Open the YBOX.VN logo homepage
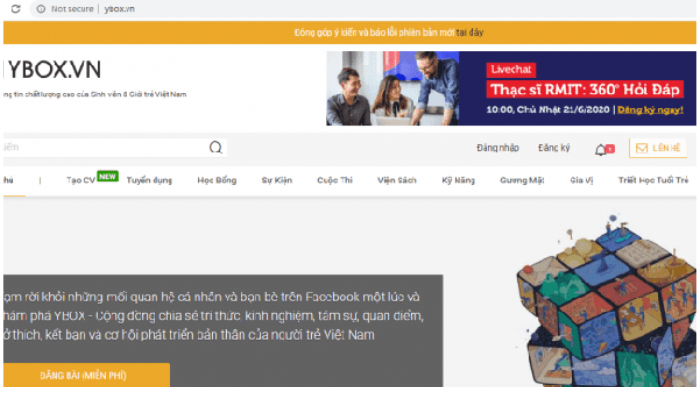Image resolution: width=700 pixels, height=400 pixels. pyautogui.click(x=54, y=70)
